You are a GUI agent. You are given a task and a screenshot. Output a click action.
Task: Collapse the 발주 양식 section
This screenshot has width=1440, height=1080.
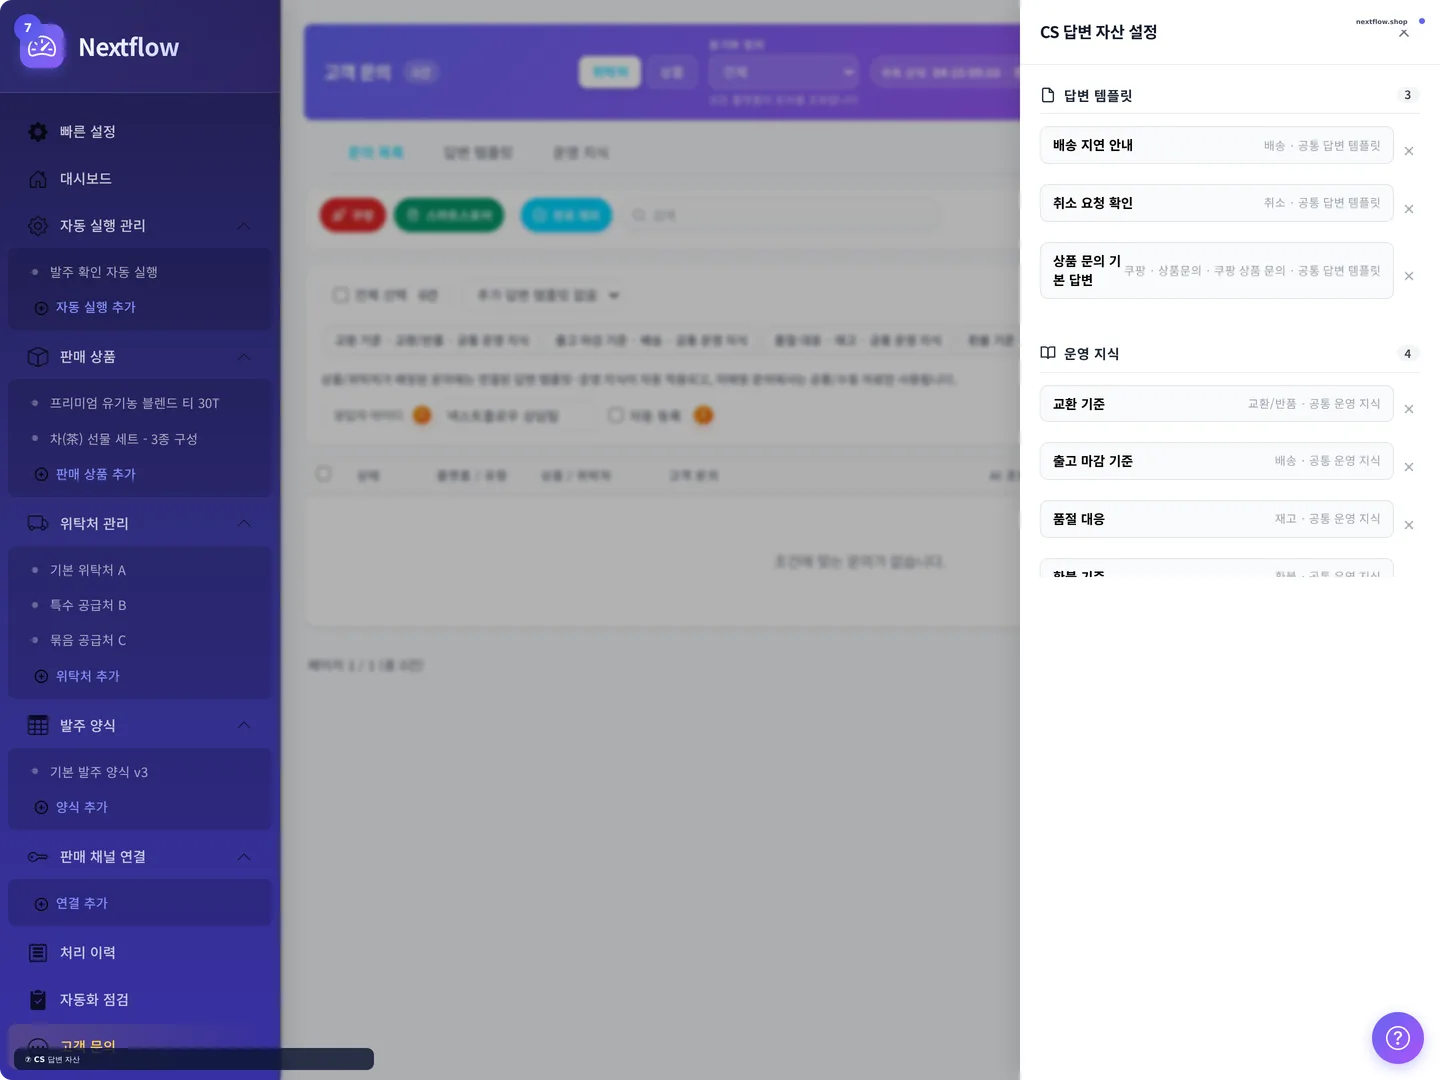[243, 725]
